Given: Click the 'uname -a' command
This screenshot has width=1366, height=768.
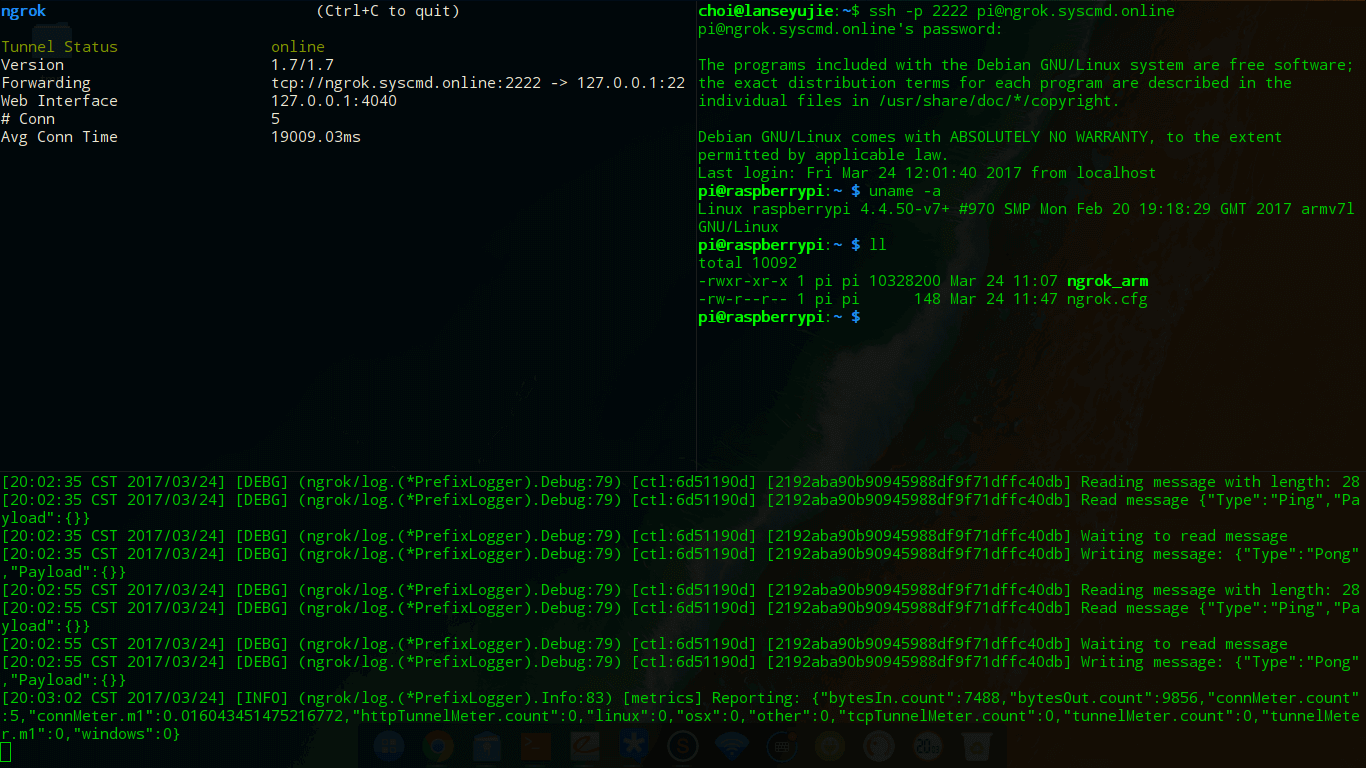Looking at the screenshot, I should pyautogui.click(x=905, y=191).
